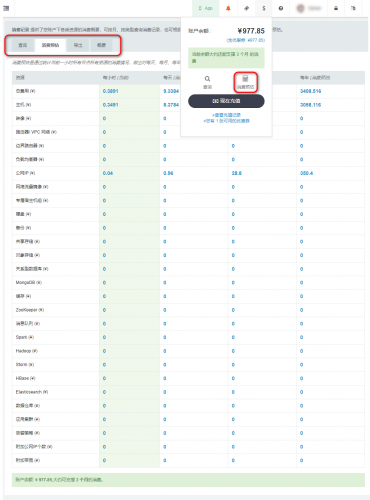The height and width of the screenshot is (500, 370).
Task: Click the 350.4 yearly value for 公网IP
Action: pos(306,173)
